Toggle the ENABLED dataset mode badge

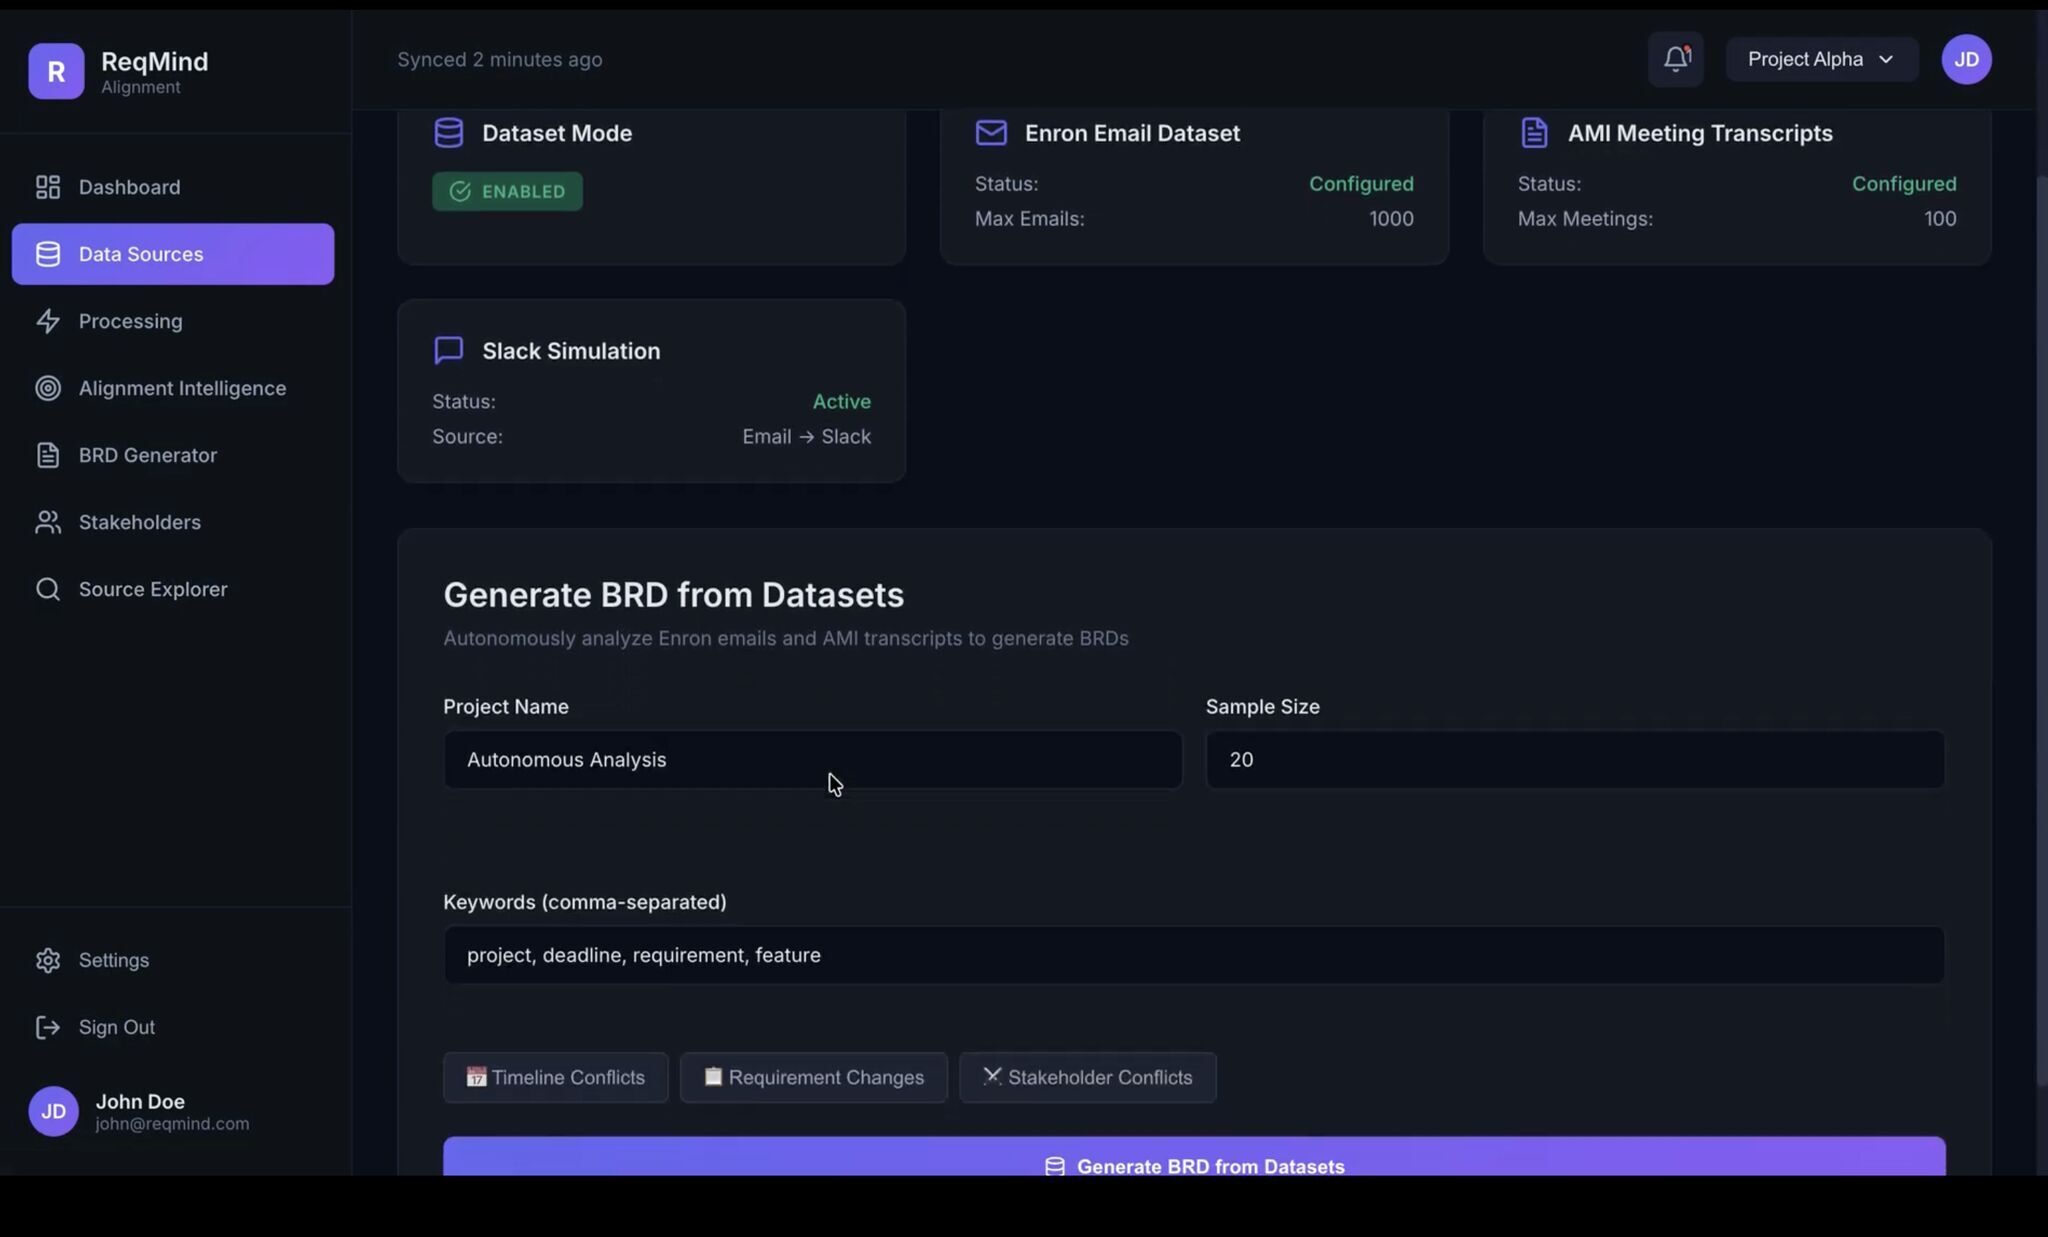tap(507, 191)
